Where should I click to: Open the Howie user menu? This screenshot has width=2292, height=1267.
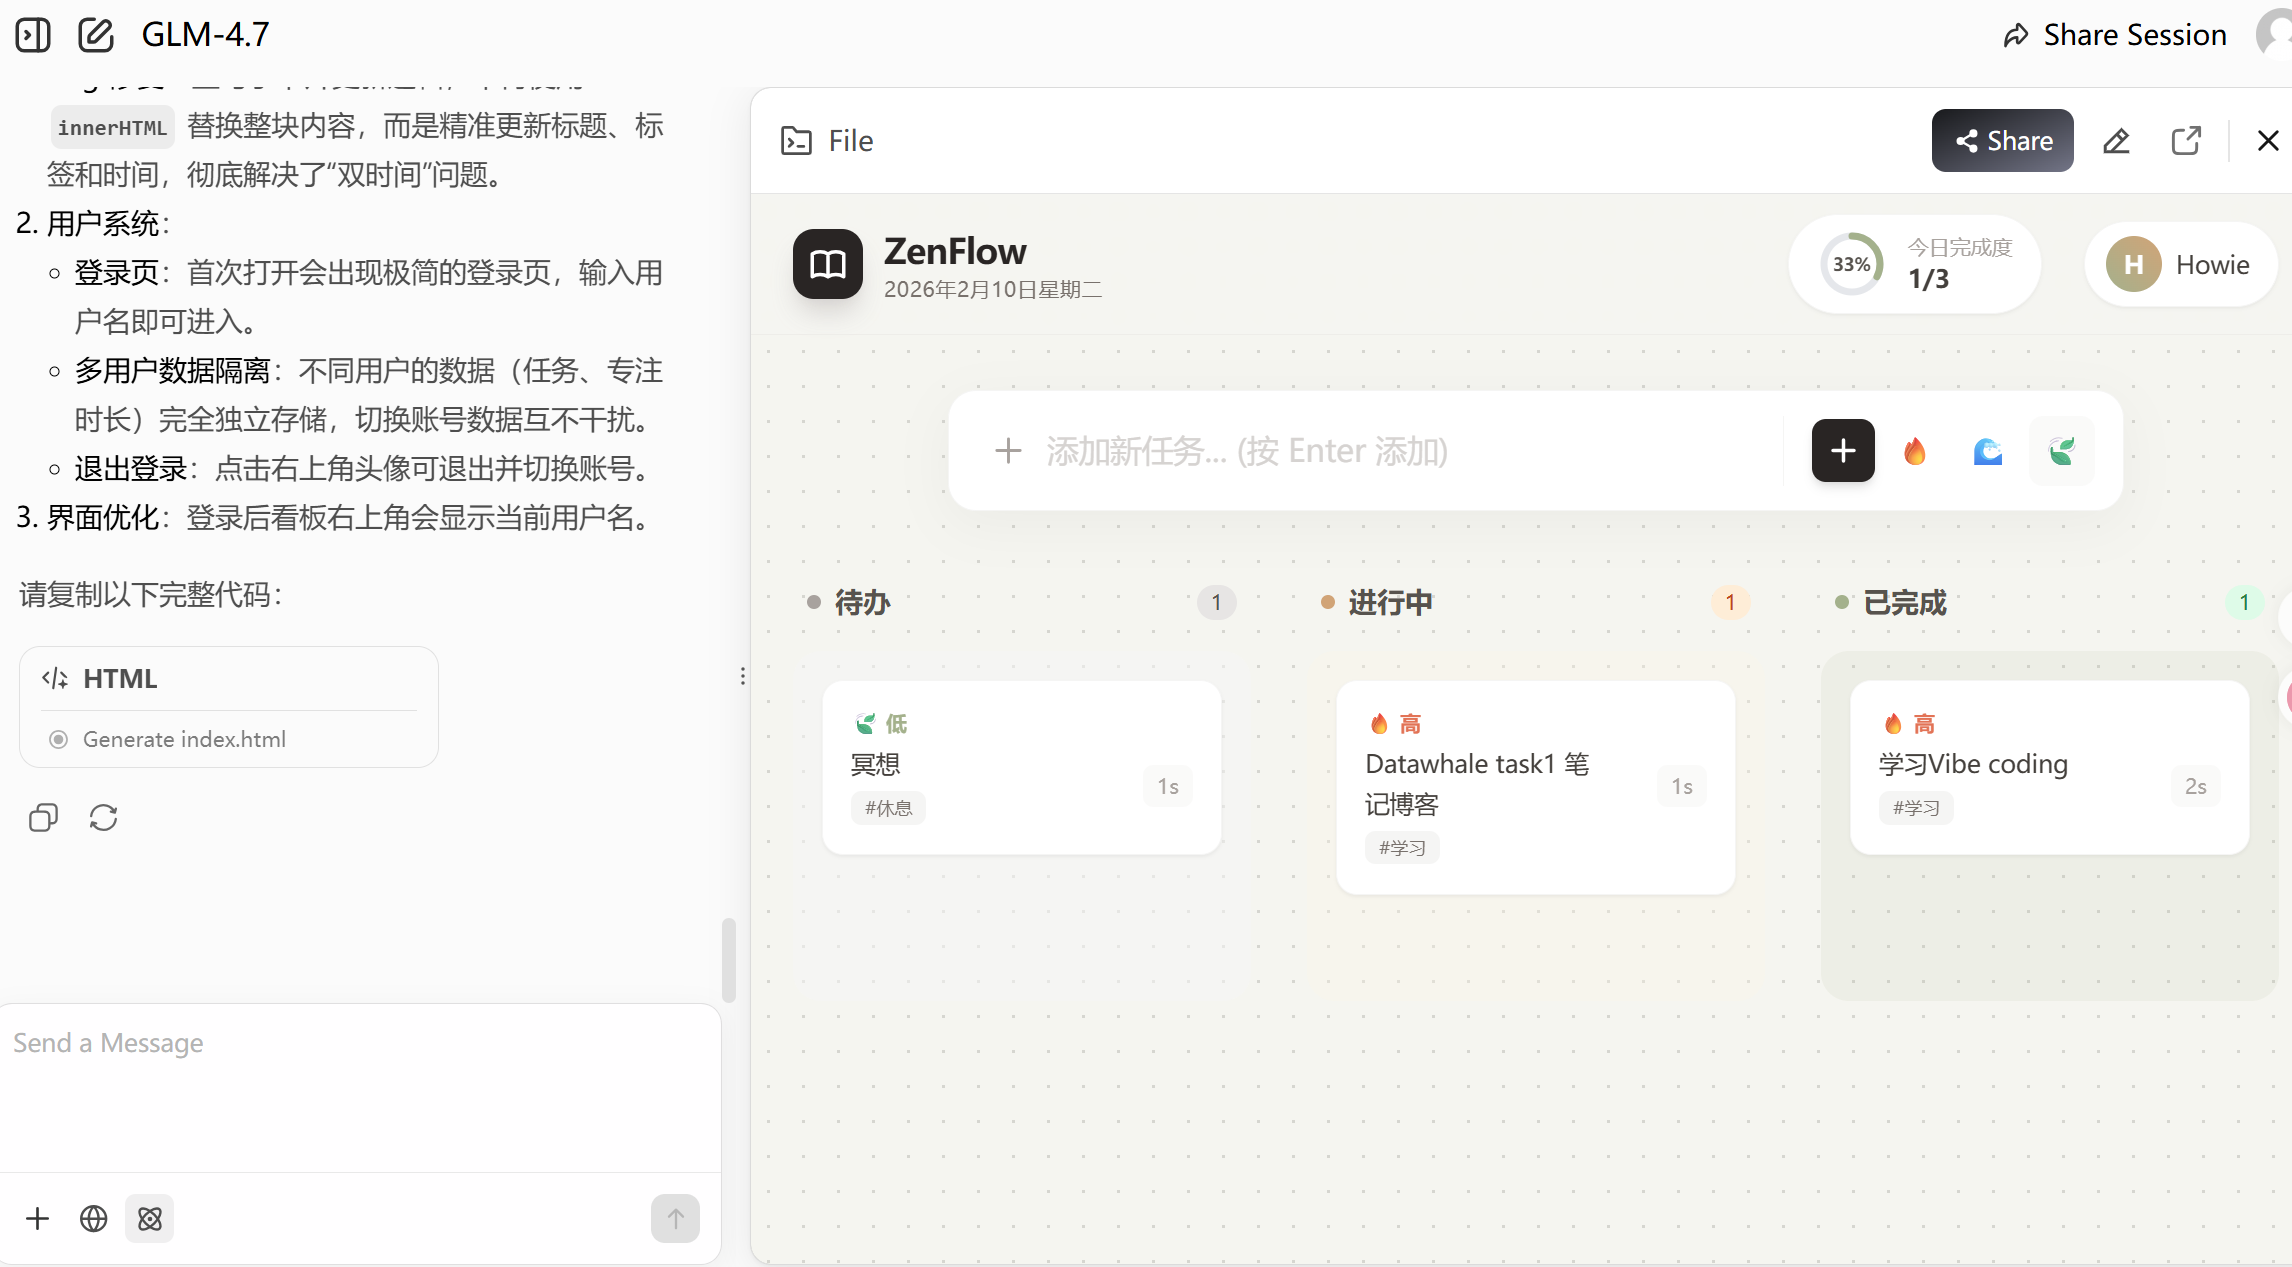click(x=2180, y=265)
